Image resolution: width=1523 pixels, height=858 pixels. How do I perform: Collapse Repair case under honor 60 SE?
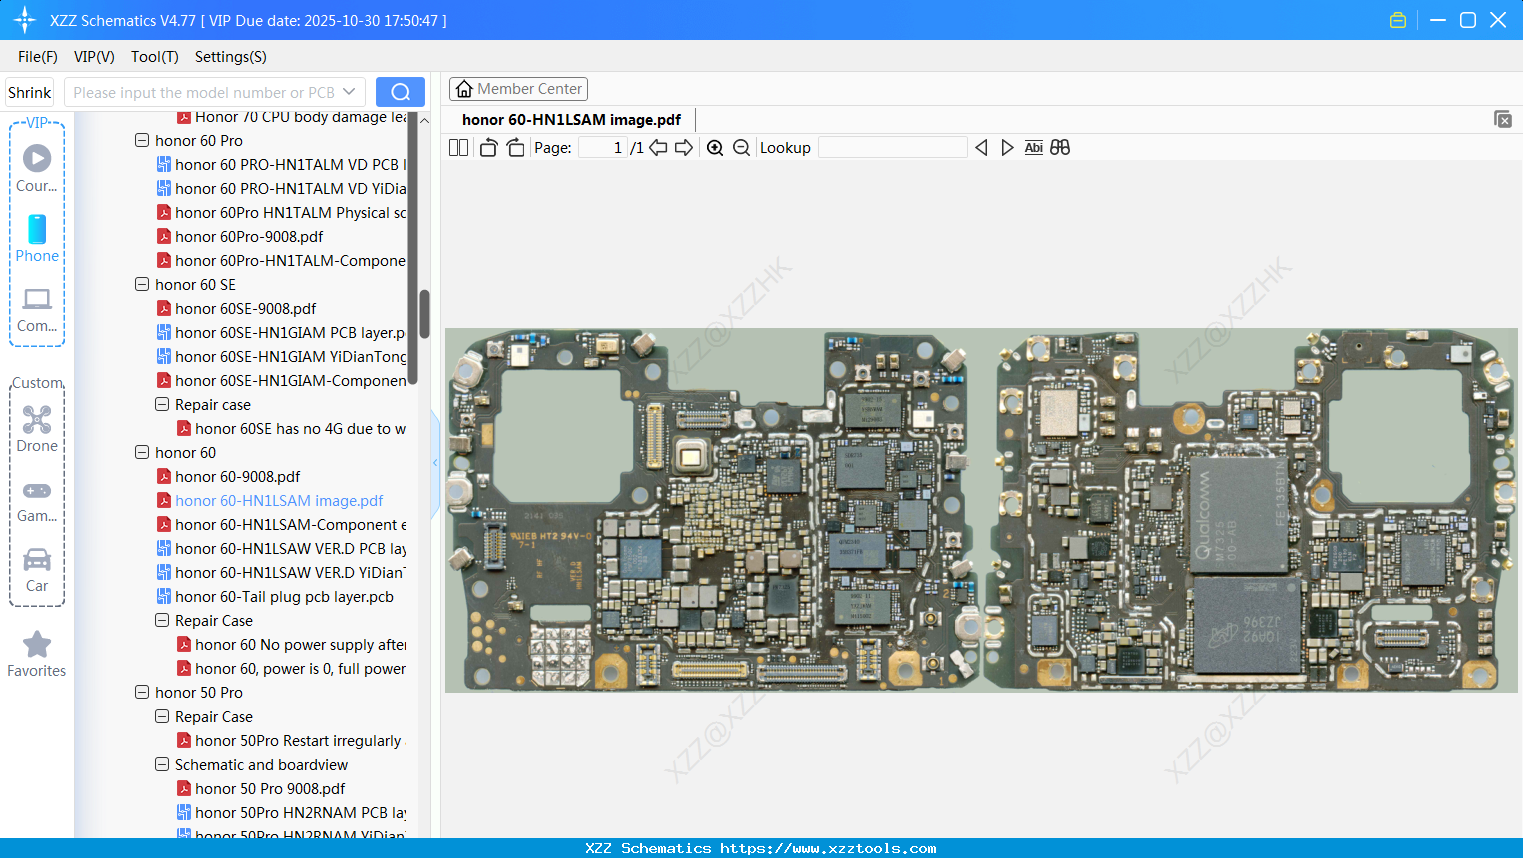(x=162, y=405)
